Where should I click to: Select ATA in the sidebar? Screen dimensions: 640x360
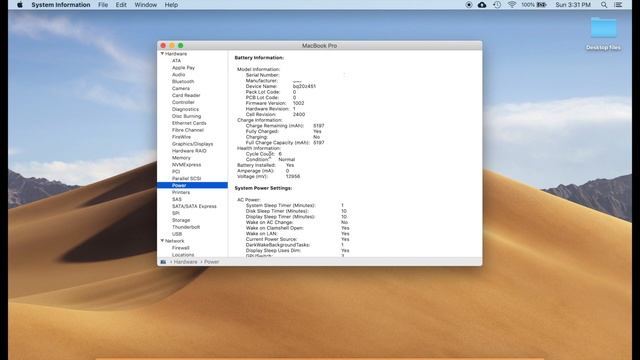coord(176,61)
